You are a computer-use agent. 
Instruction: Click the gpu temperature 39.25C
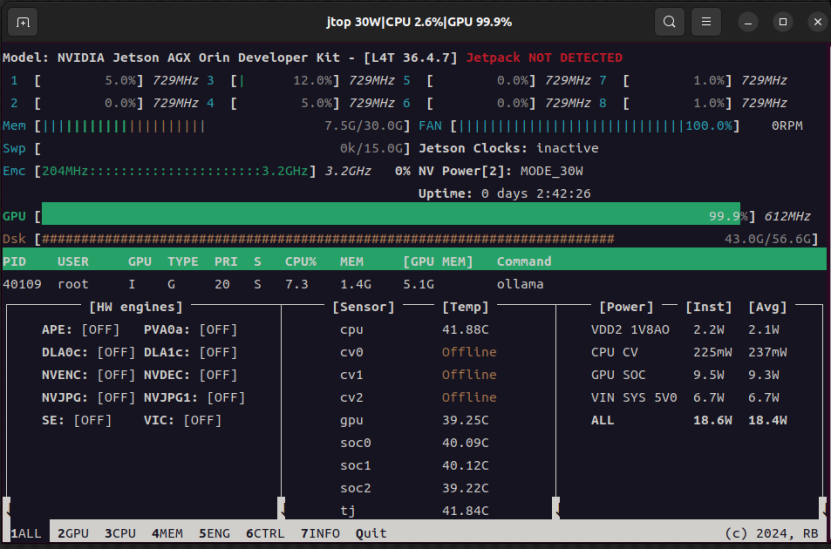pos(465,420)
